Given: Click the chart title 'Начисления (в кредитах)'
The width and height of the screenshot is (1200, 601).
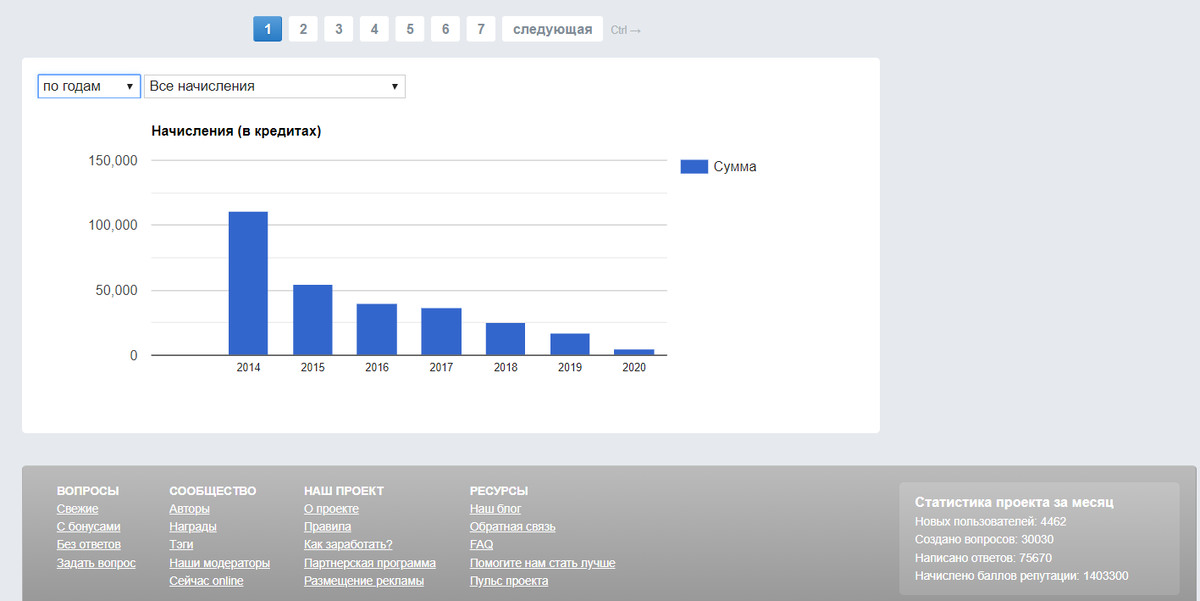Looking at the screenshot, I should (236, 130).
